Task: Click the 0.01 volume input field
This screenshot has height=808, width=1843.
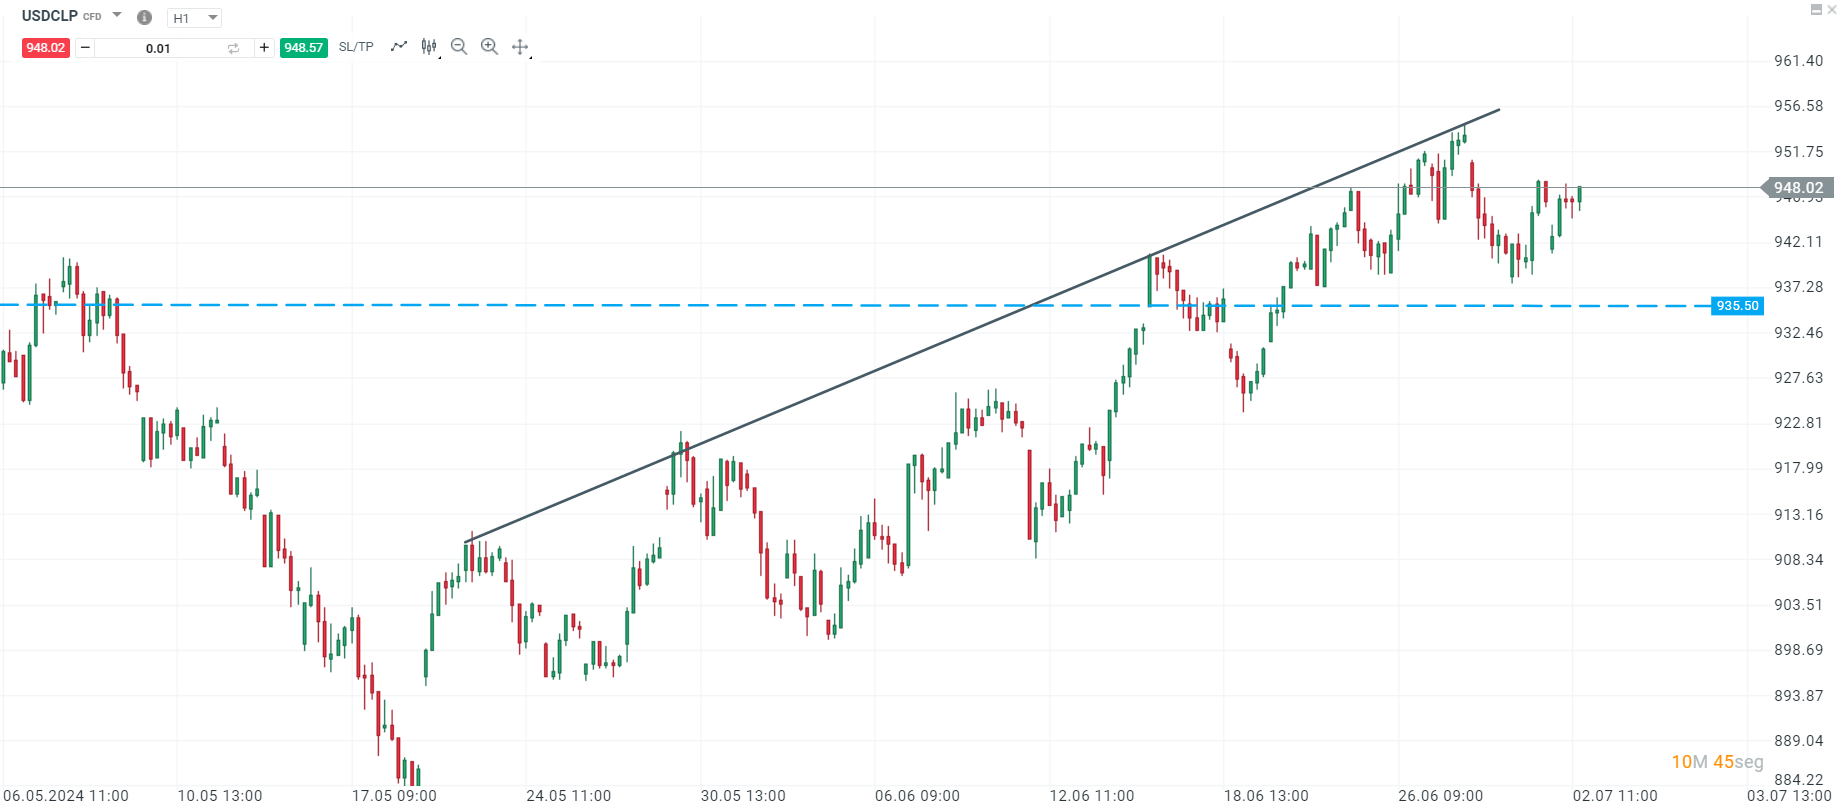Action: (x=158, y=48)
